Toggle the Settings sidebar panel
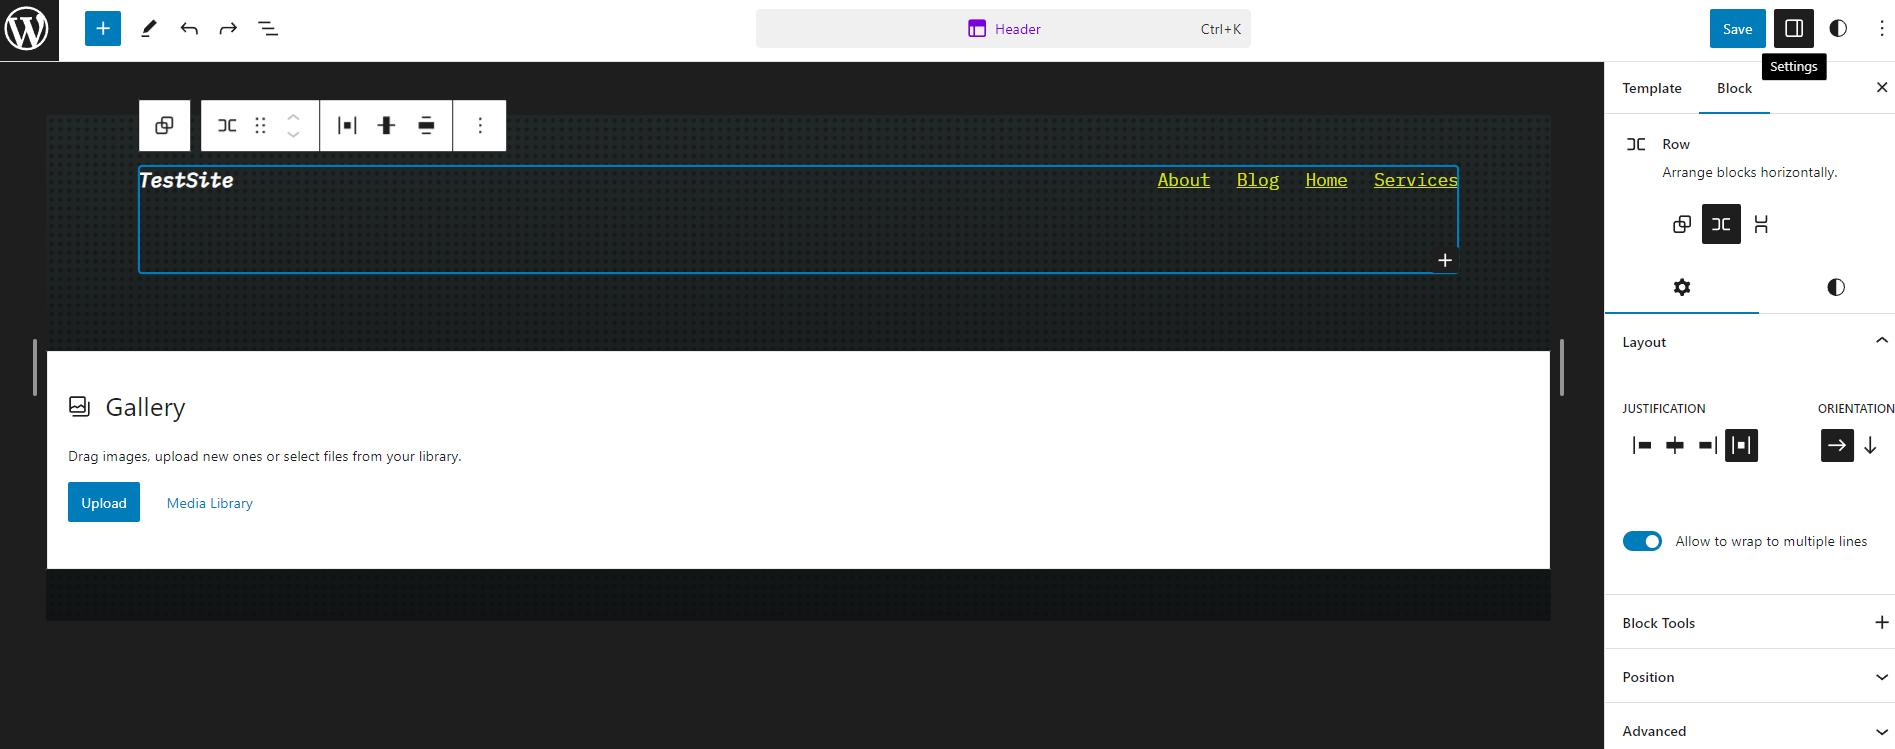The width and height of the screenshot is (1895, 749). (1794, 29)
